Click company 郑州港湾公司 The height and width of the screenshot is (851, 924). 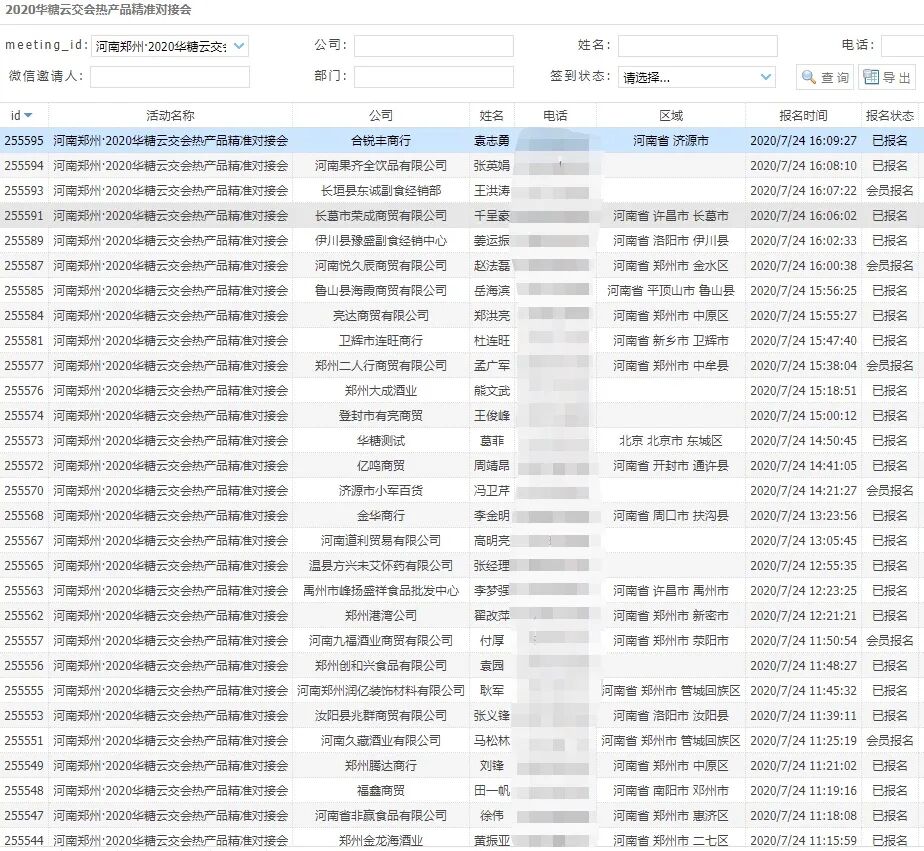[x=381, y=615]
